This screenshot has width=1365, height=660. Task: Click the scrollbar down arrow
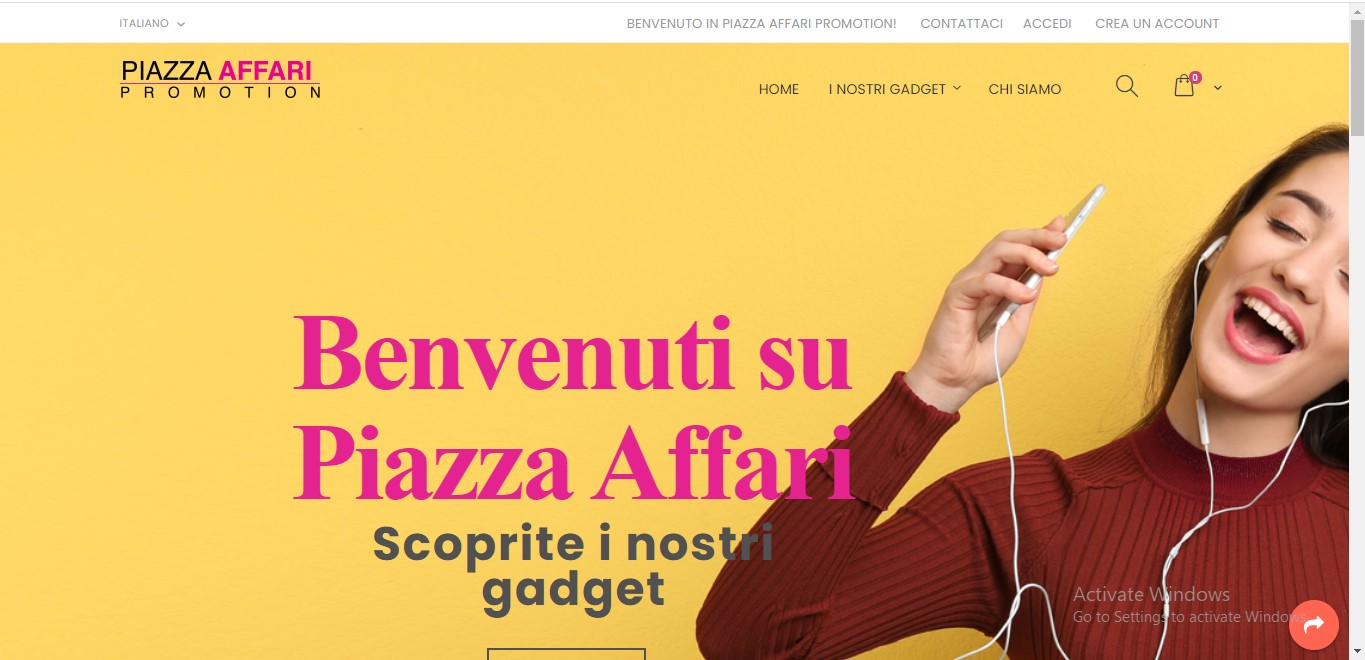tap(1357, 652)
